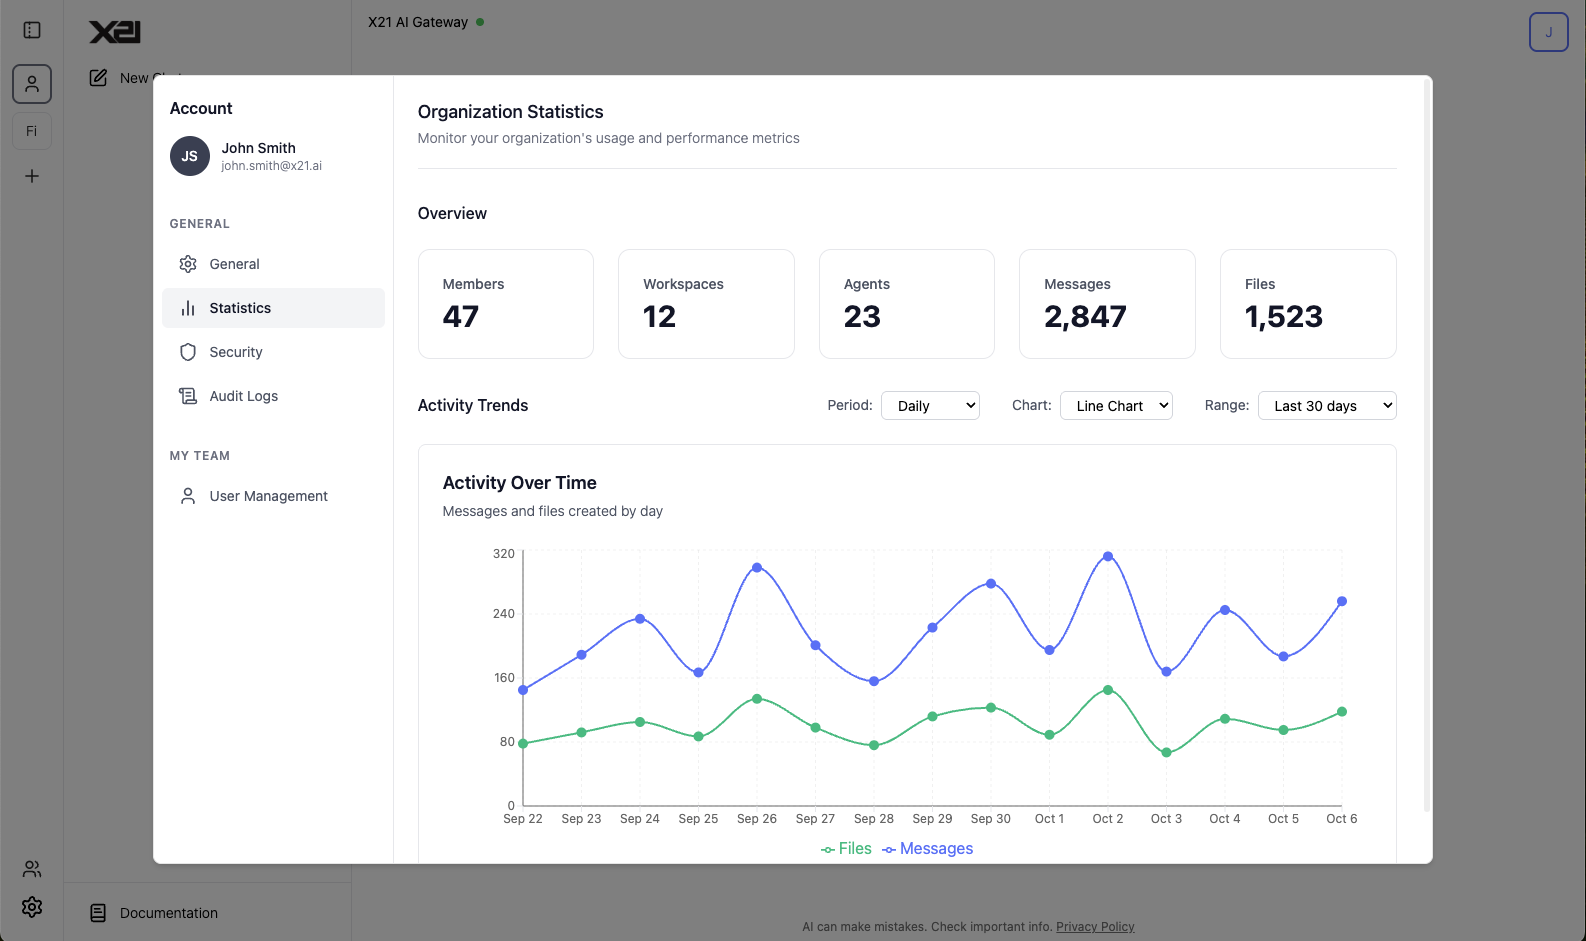Open the Privacy Policy link

pyautogui.click(x=1095, y=927)
